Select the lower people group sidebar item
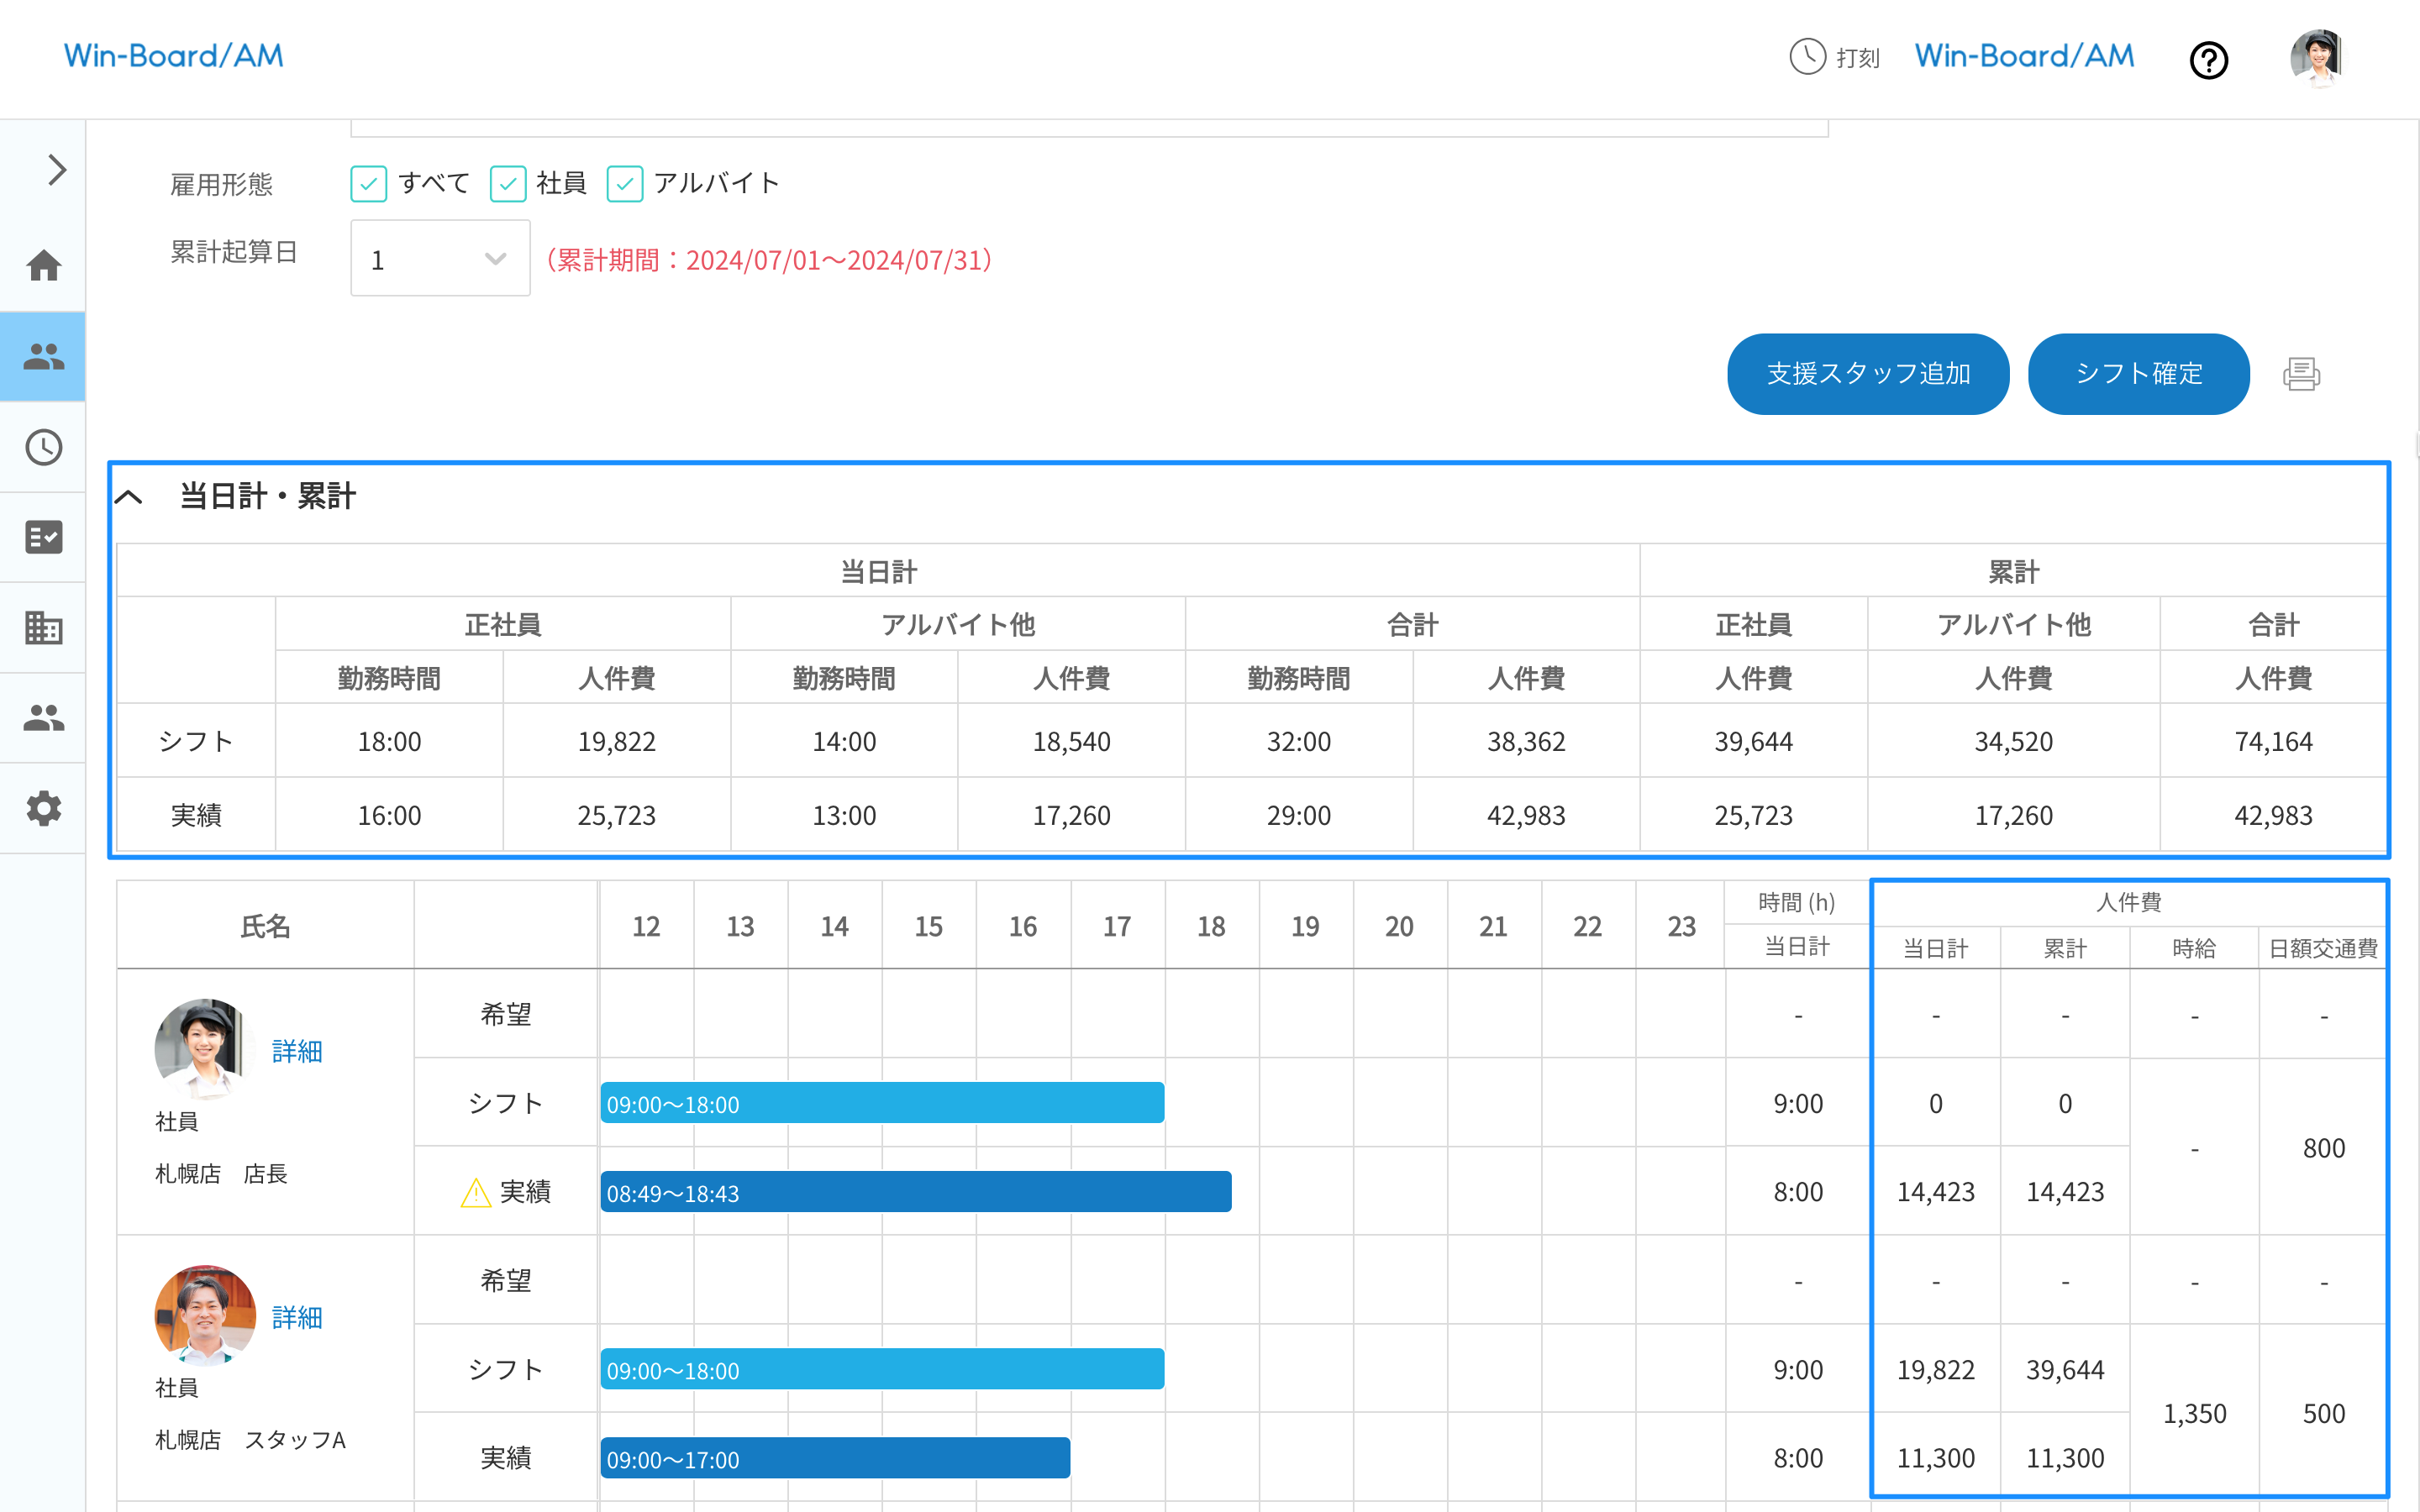This screenshot has width=2420, height=1512. [43, 718]
